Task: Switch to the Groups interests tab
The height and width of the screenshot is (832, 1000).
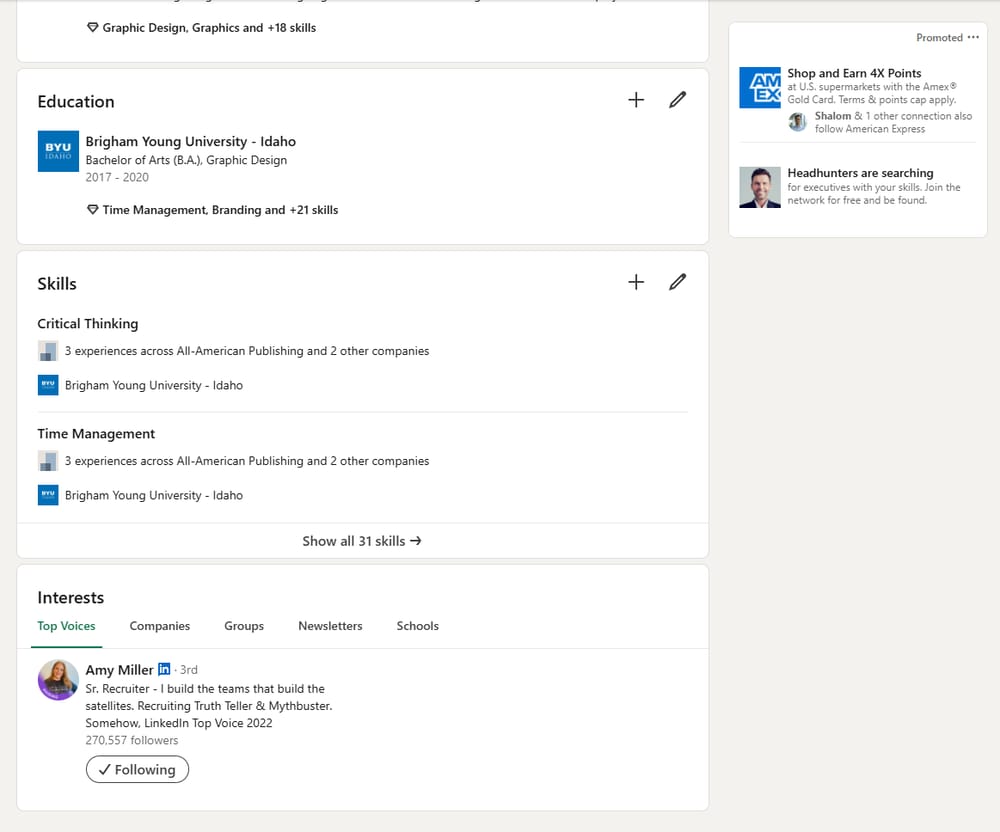Action: [244, 626]
